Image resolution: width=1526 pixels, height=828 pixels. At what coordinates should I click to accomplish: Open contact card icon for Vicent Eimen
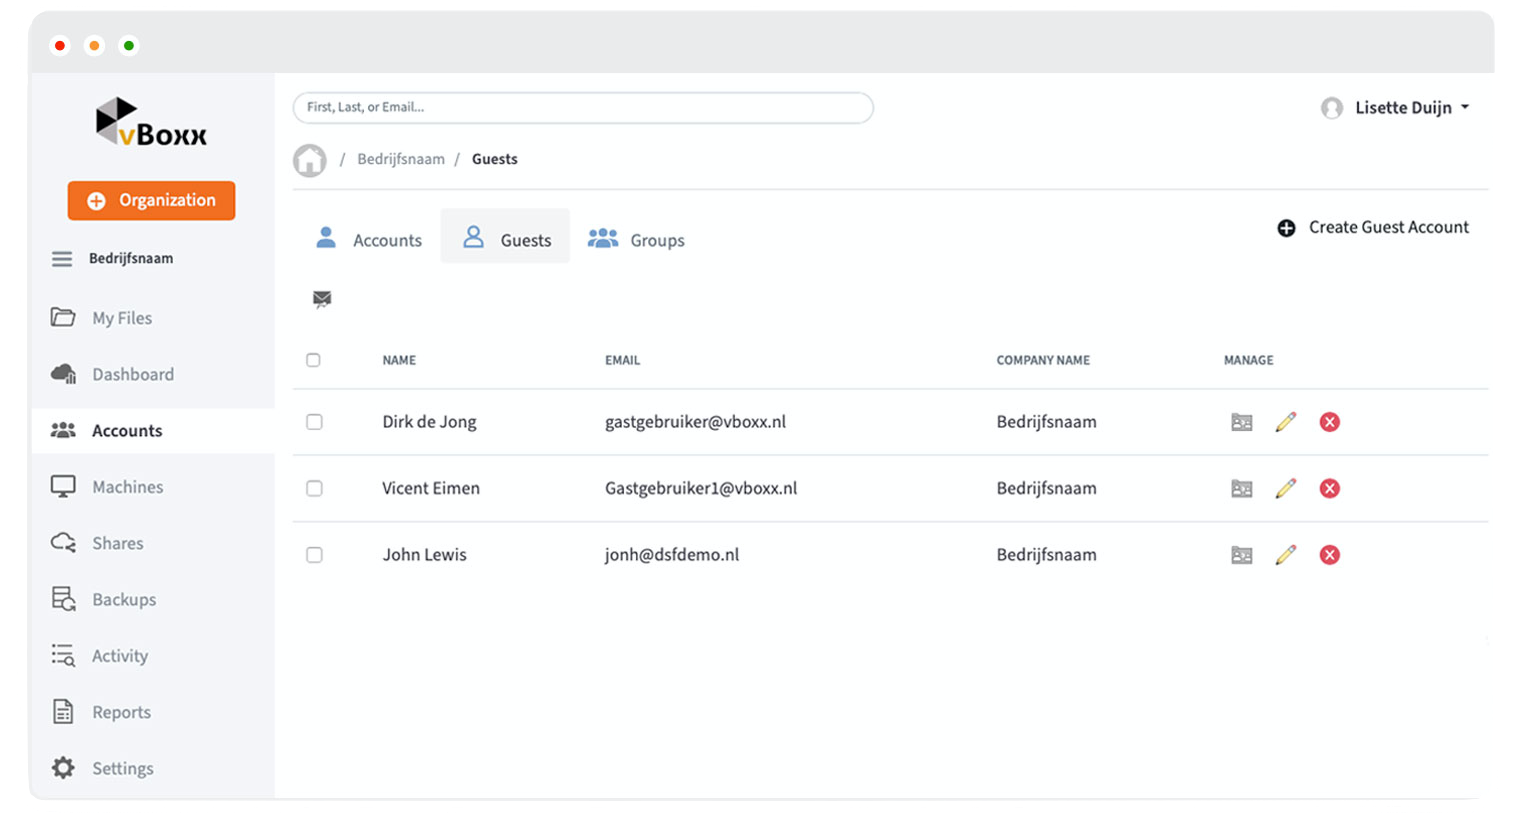pyautogui.click(x=1241, y=488)
